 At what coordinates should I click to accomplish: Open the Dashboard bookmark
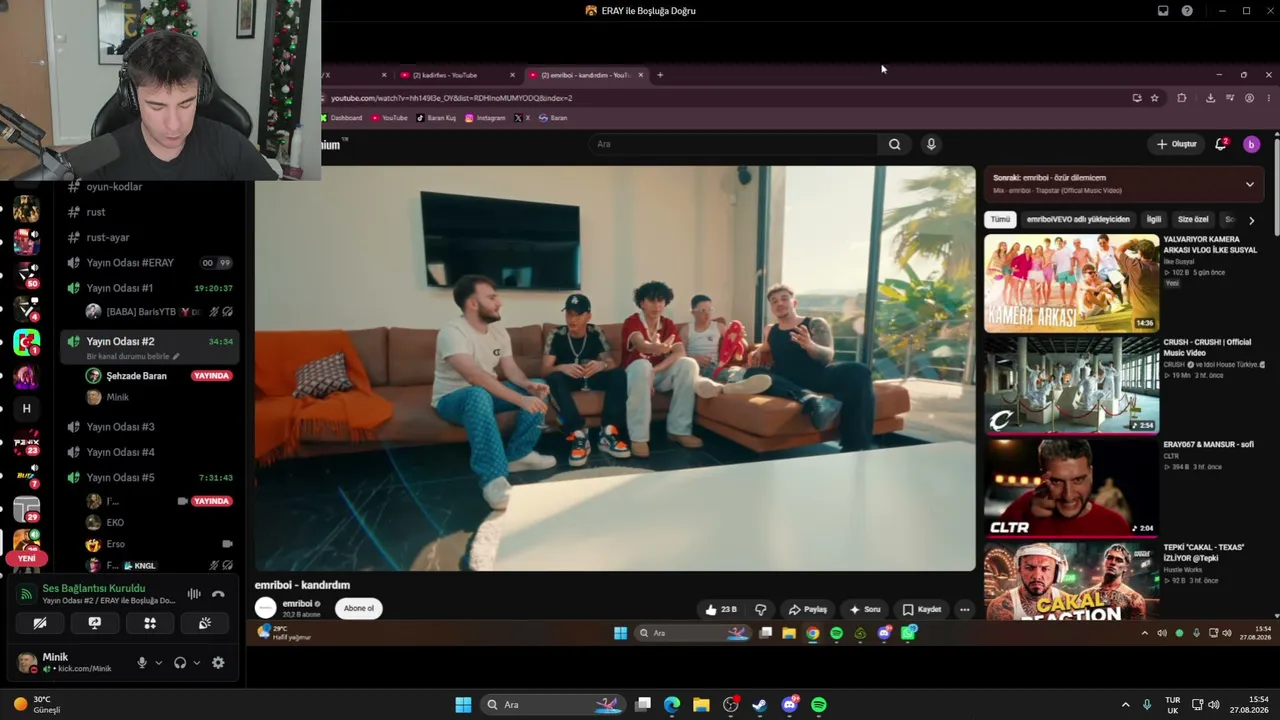pyautogui.click(x=341, y=118)
